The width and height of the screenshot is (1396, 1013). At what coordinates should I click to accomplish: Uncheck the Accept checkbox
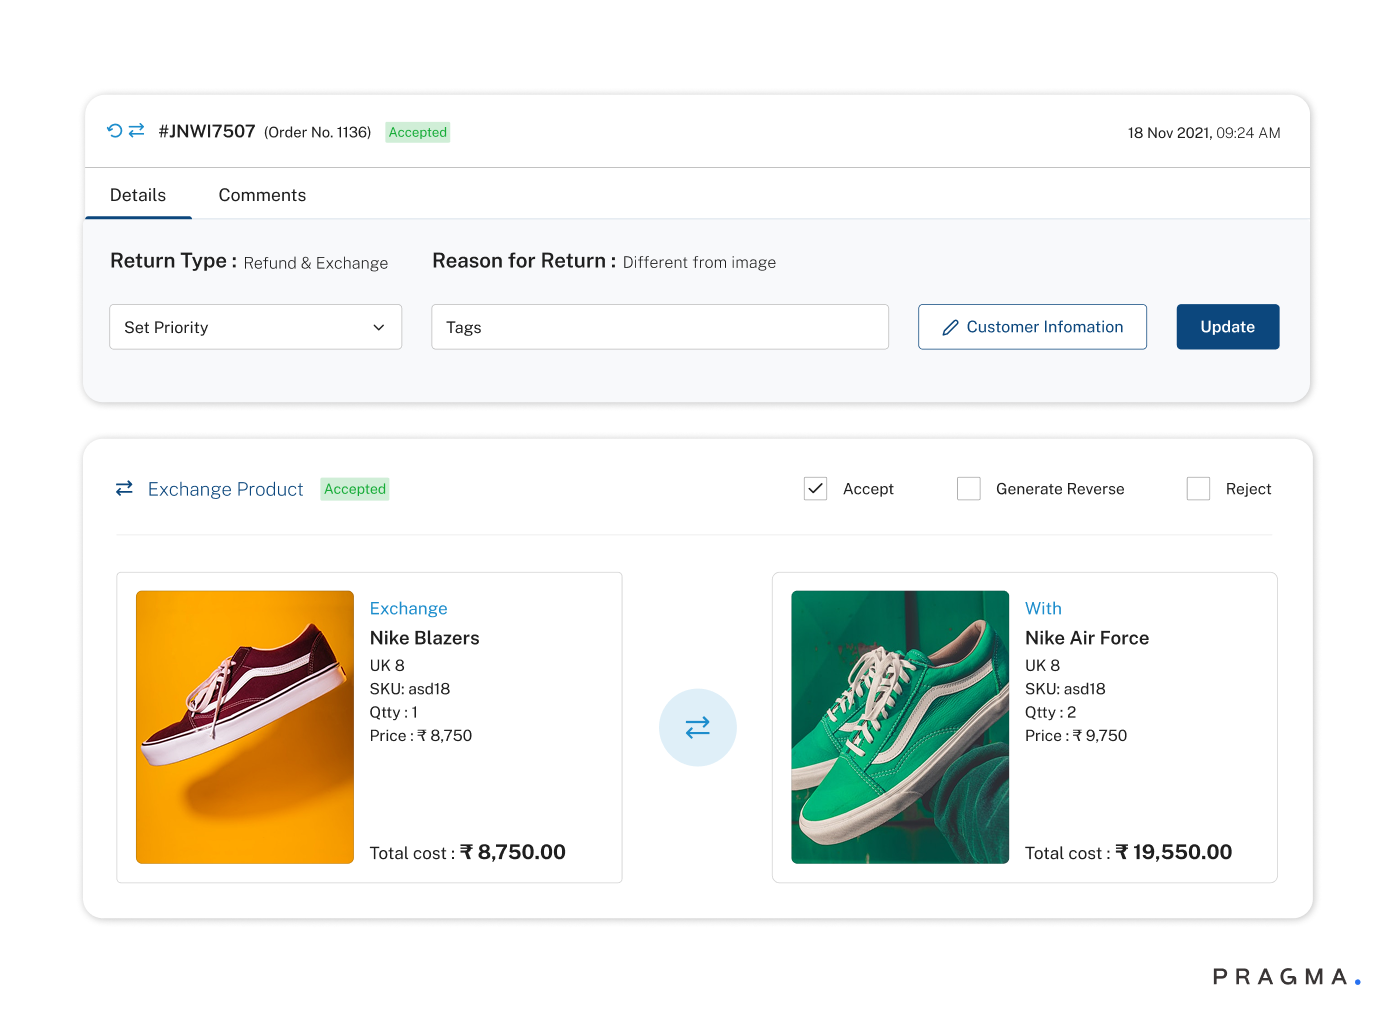[x=815, y=488]
